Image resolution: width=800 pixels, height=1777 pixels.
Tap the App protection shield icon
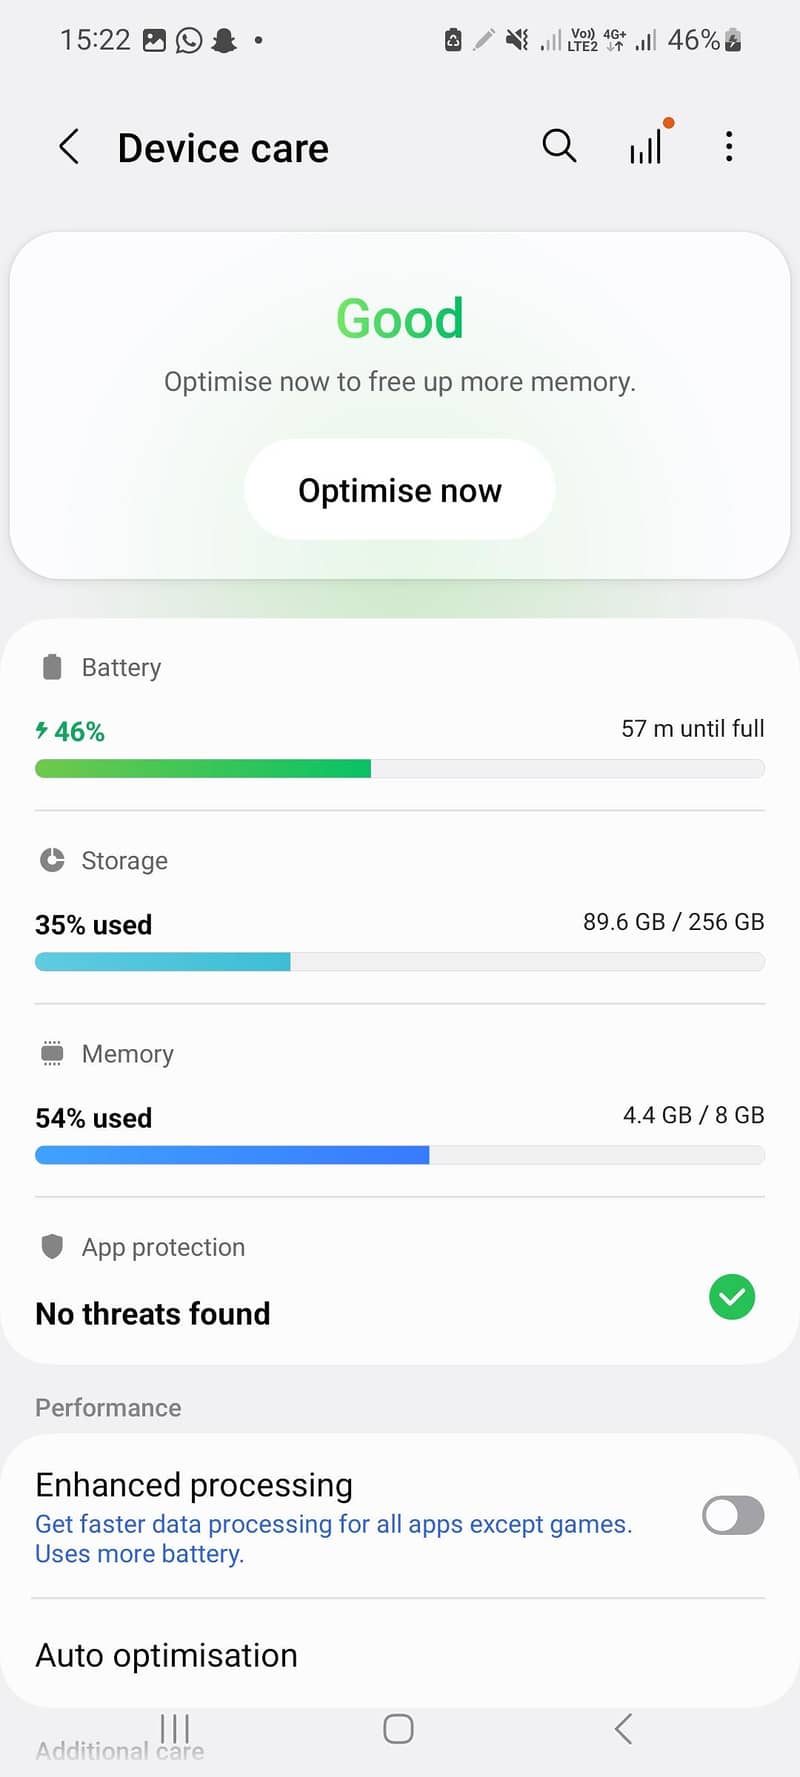[x=52, y=1246]
